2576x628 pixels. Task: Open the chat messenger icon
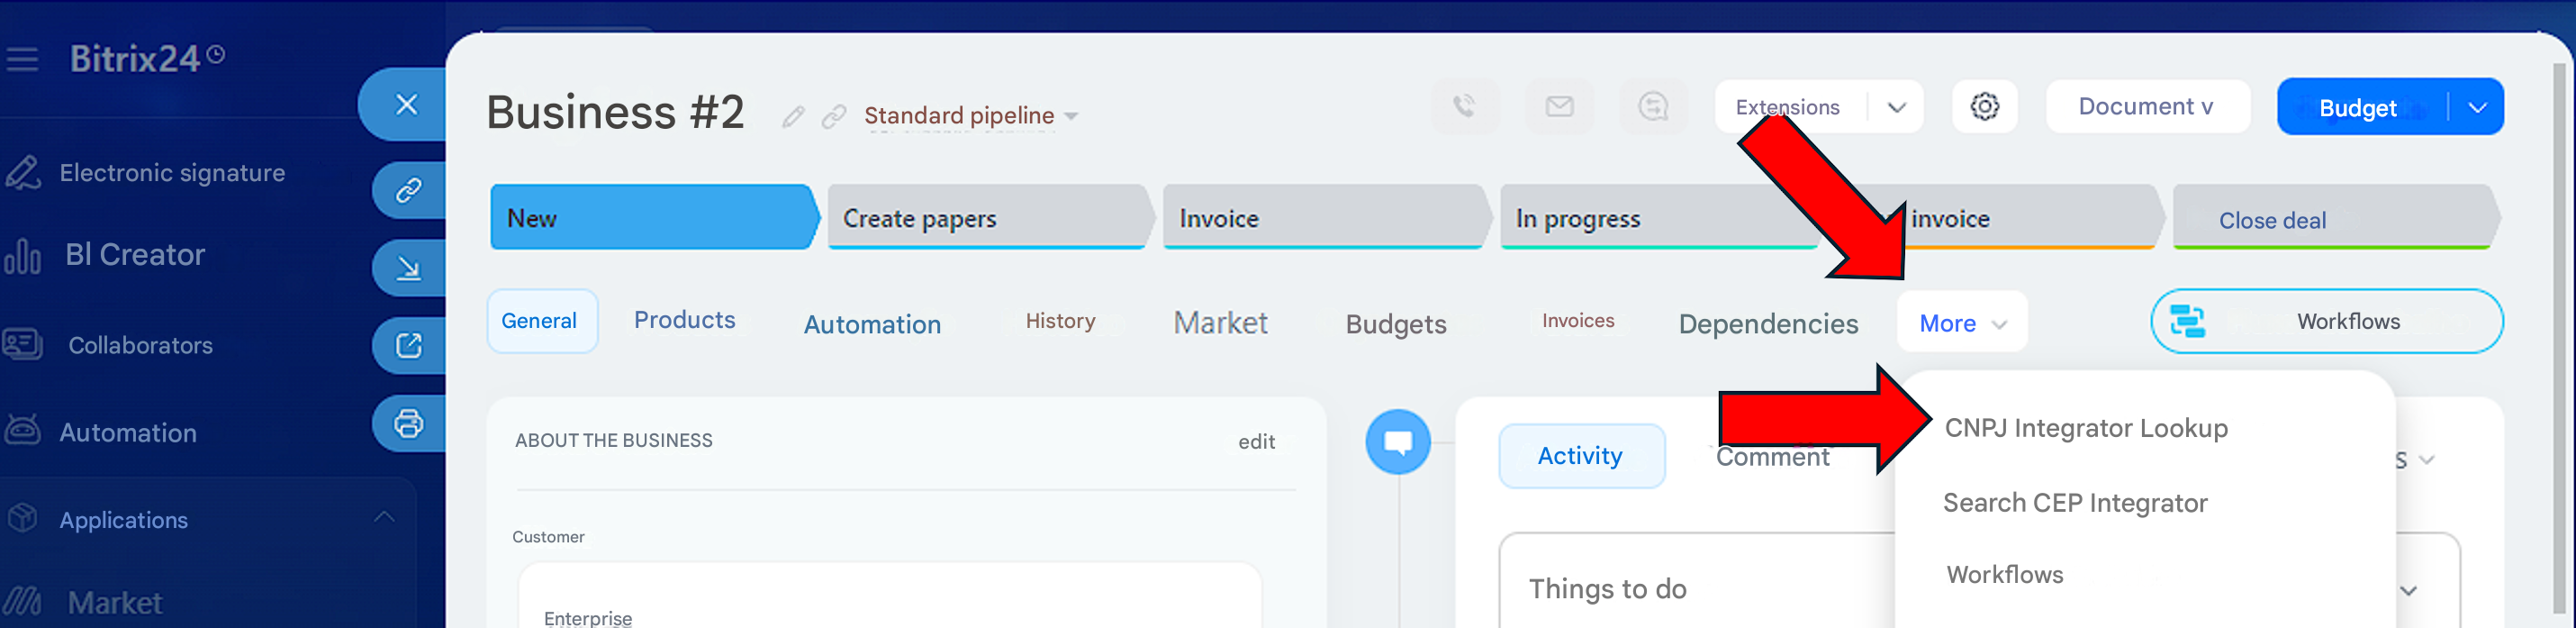point(1653,106)
